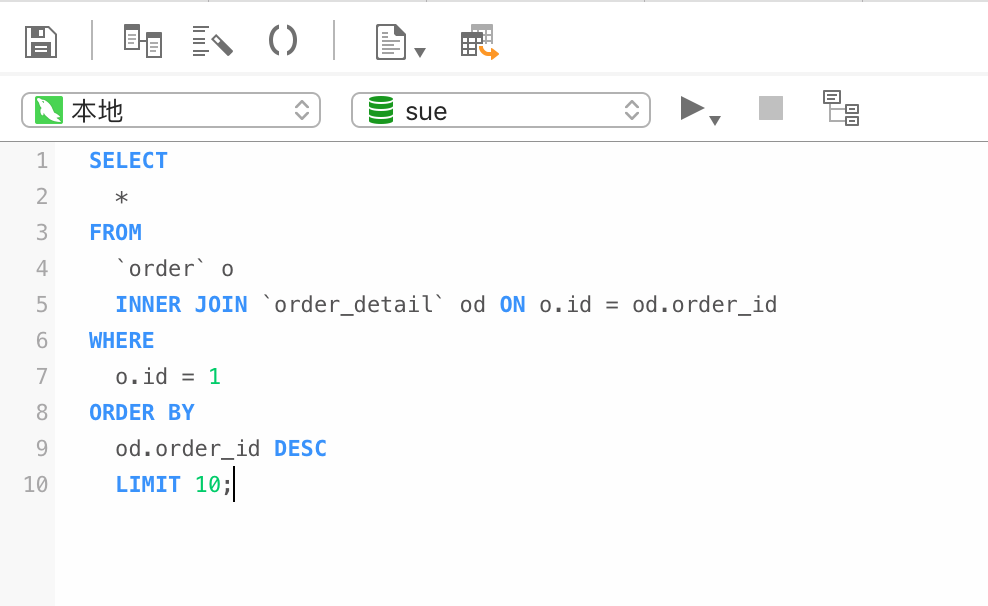The width and height of the screenshot is (988, 606).
Task: Insert a code snippet
Action: point(282,40)
